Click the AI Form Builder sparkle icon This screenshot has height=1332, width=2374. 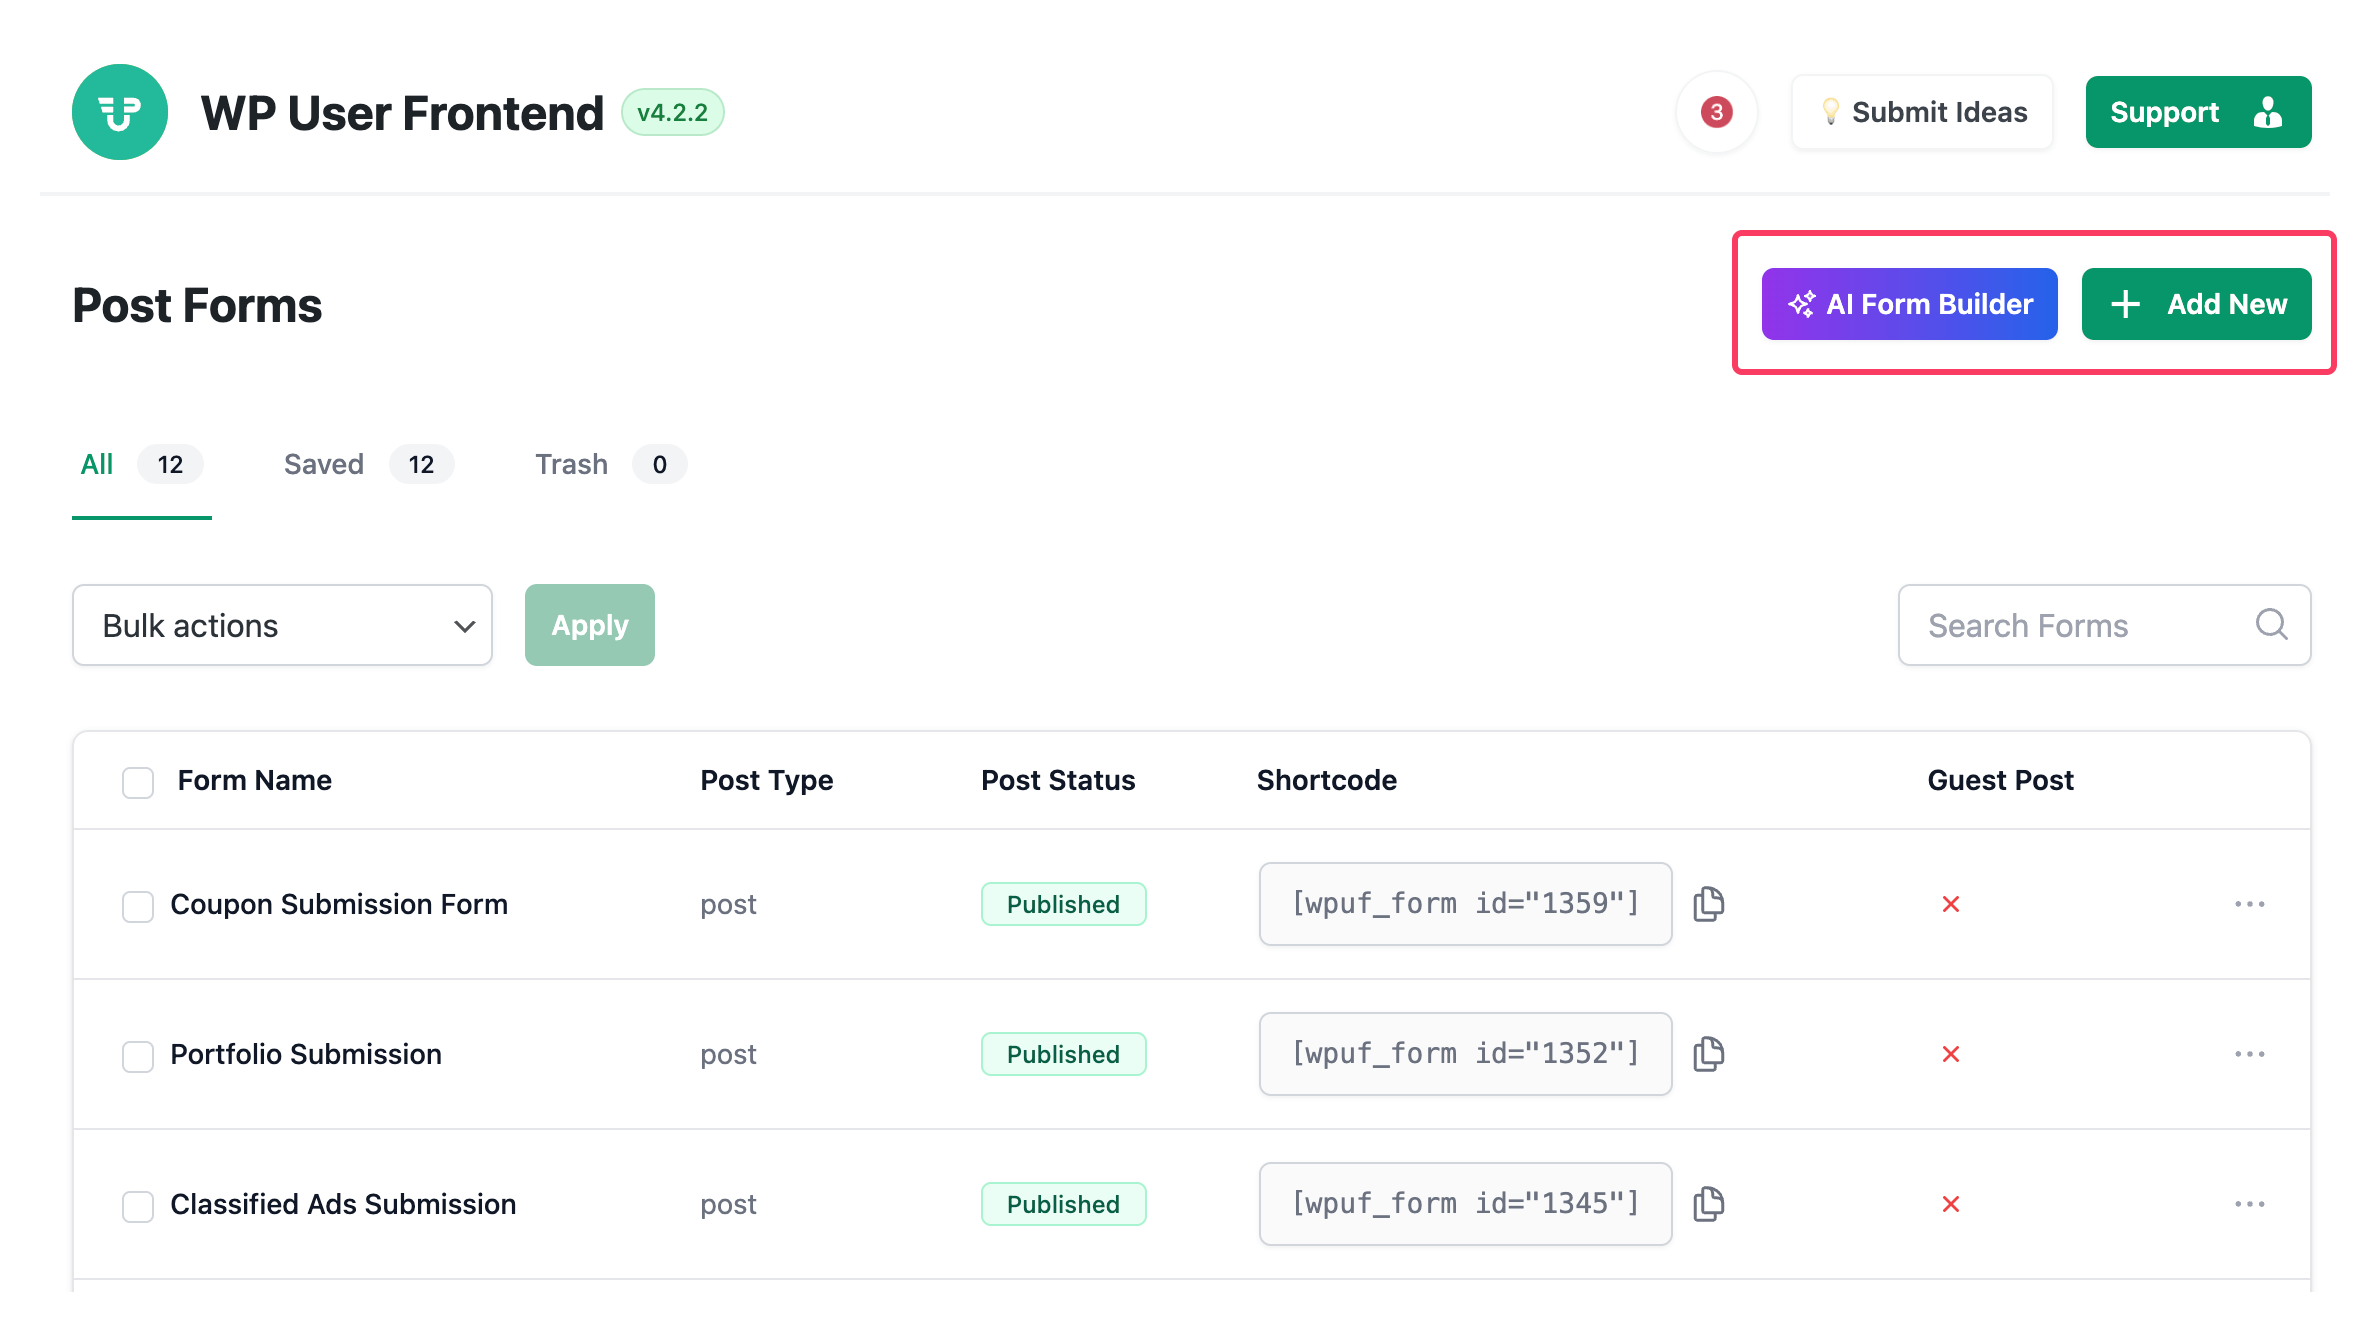pyautogui.click(x=1800, y=303)
